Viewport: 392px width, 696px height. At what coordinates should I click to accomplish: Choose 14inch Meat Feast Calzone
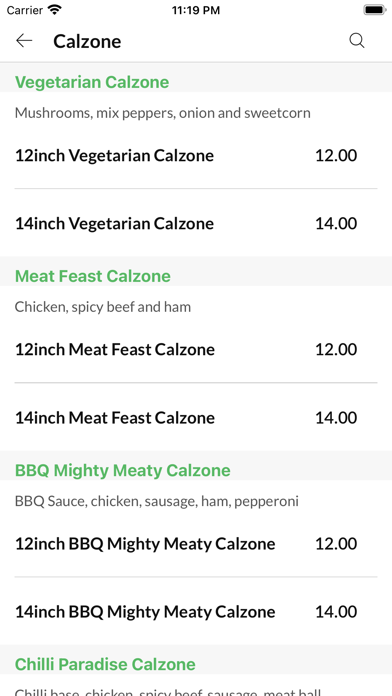coord(196,417)
